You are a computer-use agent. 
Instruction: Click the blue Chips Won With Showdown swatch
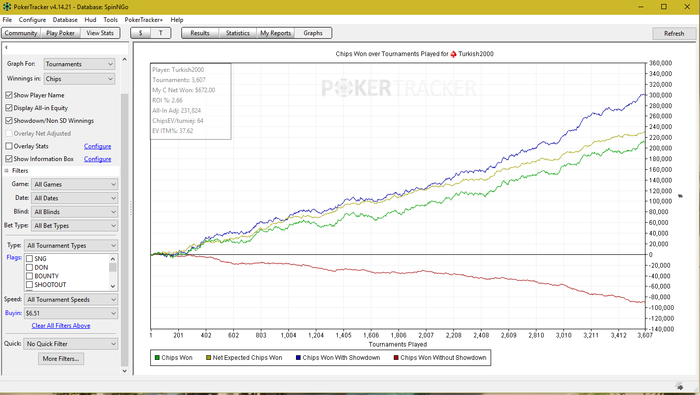298,358
